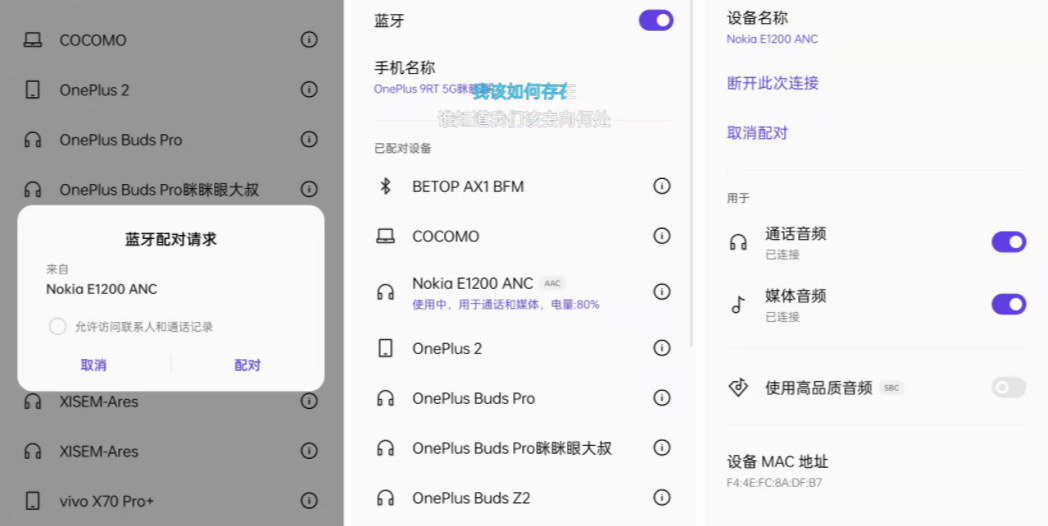1048x526 pixels.
Task: Toggle the 使用高品质音频 switch
Action: (x=1009, y=387)
